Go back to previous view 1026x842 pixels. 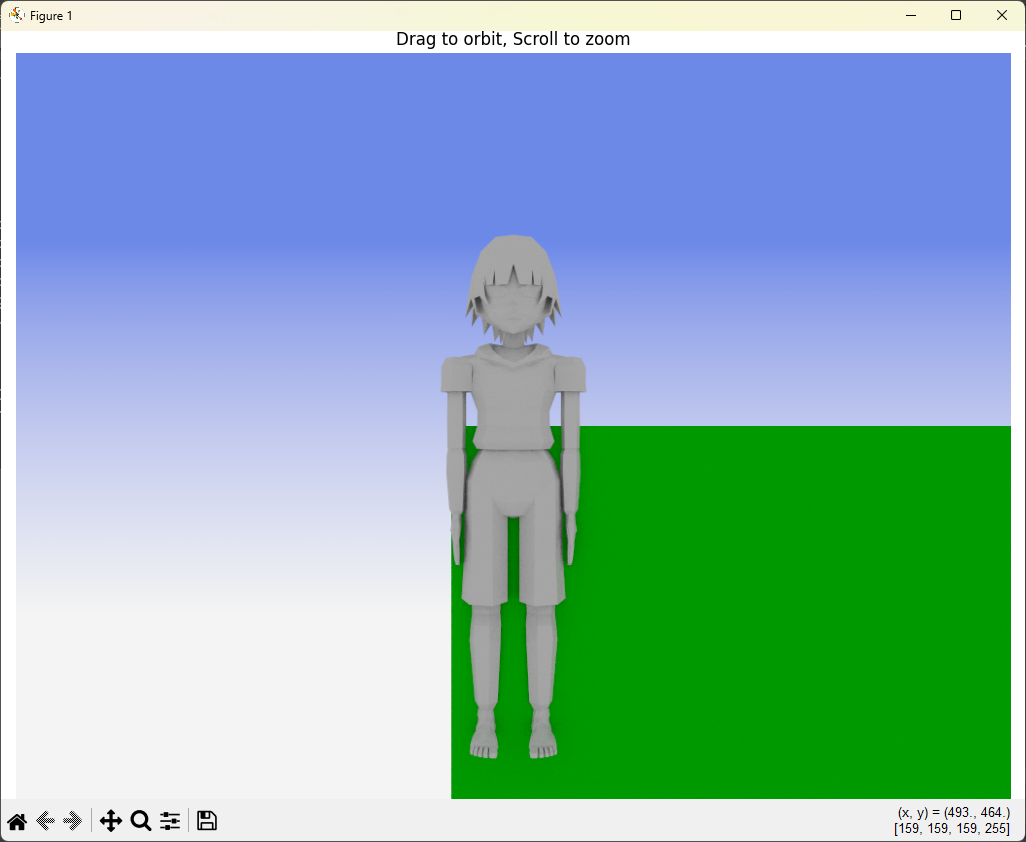(x=45, y=821)
